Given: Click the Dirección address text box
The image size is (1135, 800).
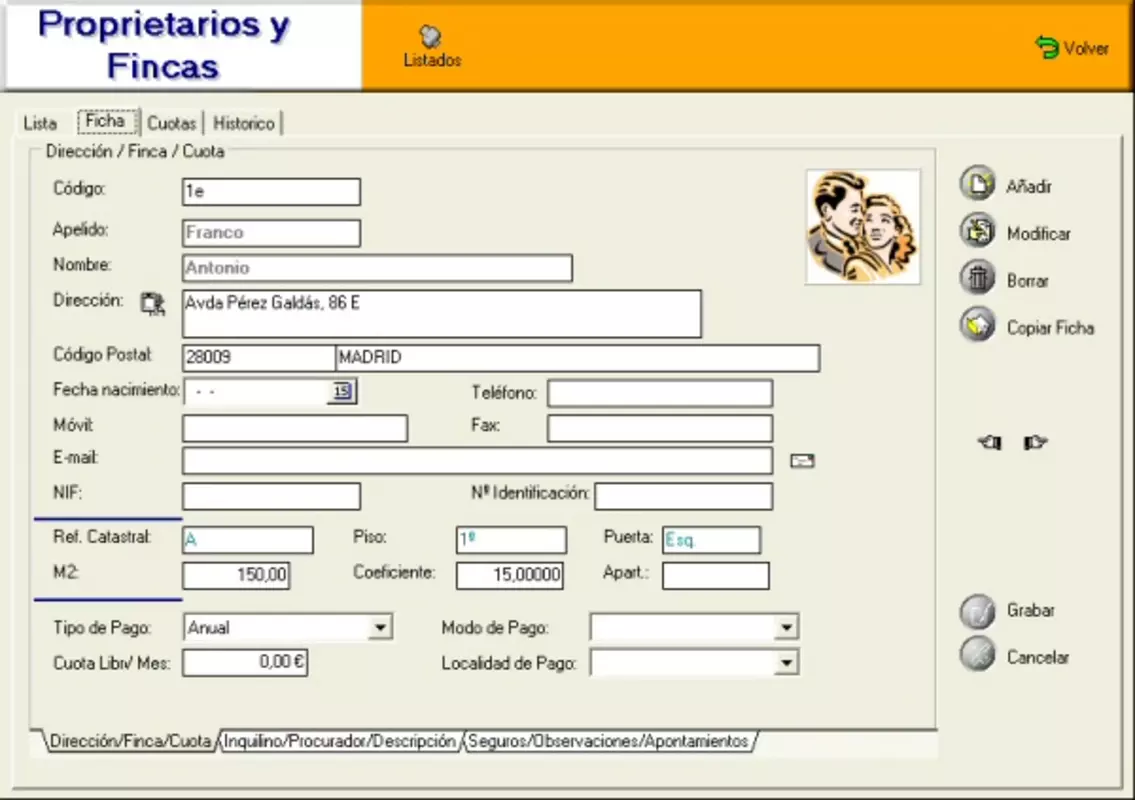Looking at the screenshot, I should click(442, 314).
